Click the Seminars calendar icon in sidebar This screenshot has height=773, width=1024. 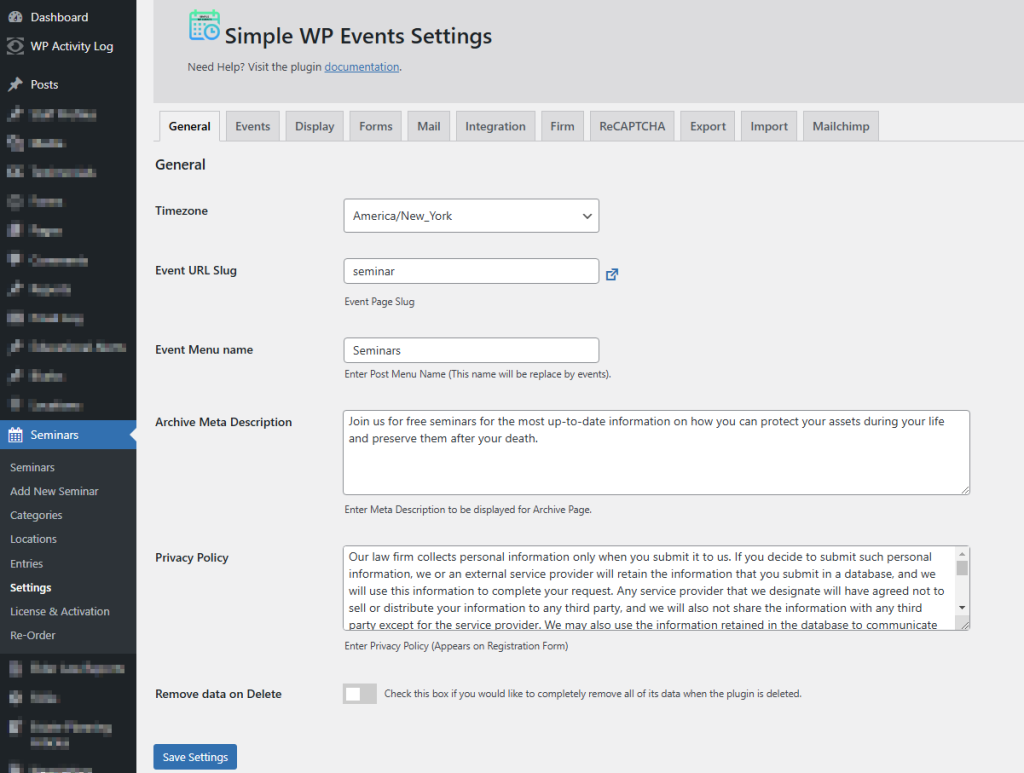click(x=15, y=435)
